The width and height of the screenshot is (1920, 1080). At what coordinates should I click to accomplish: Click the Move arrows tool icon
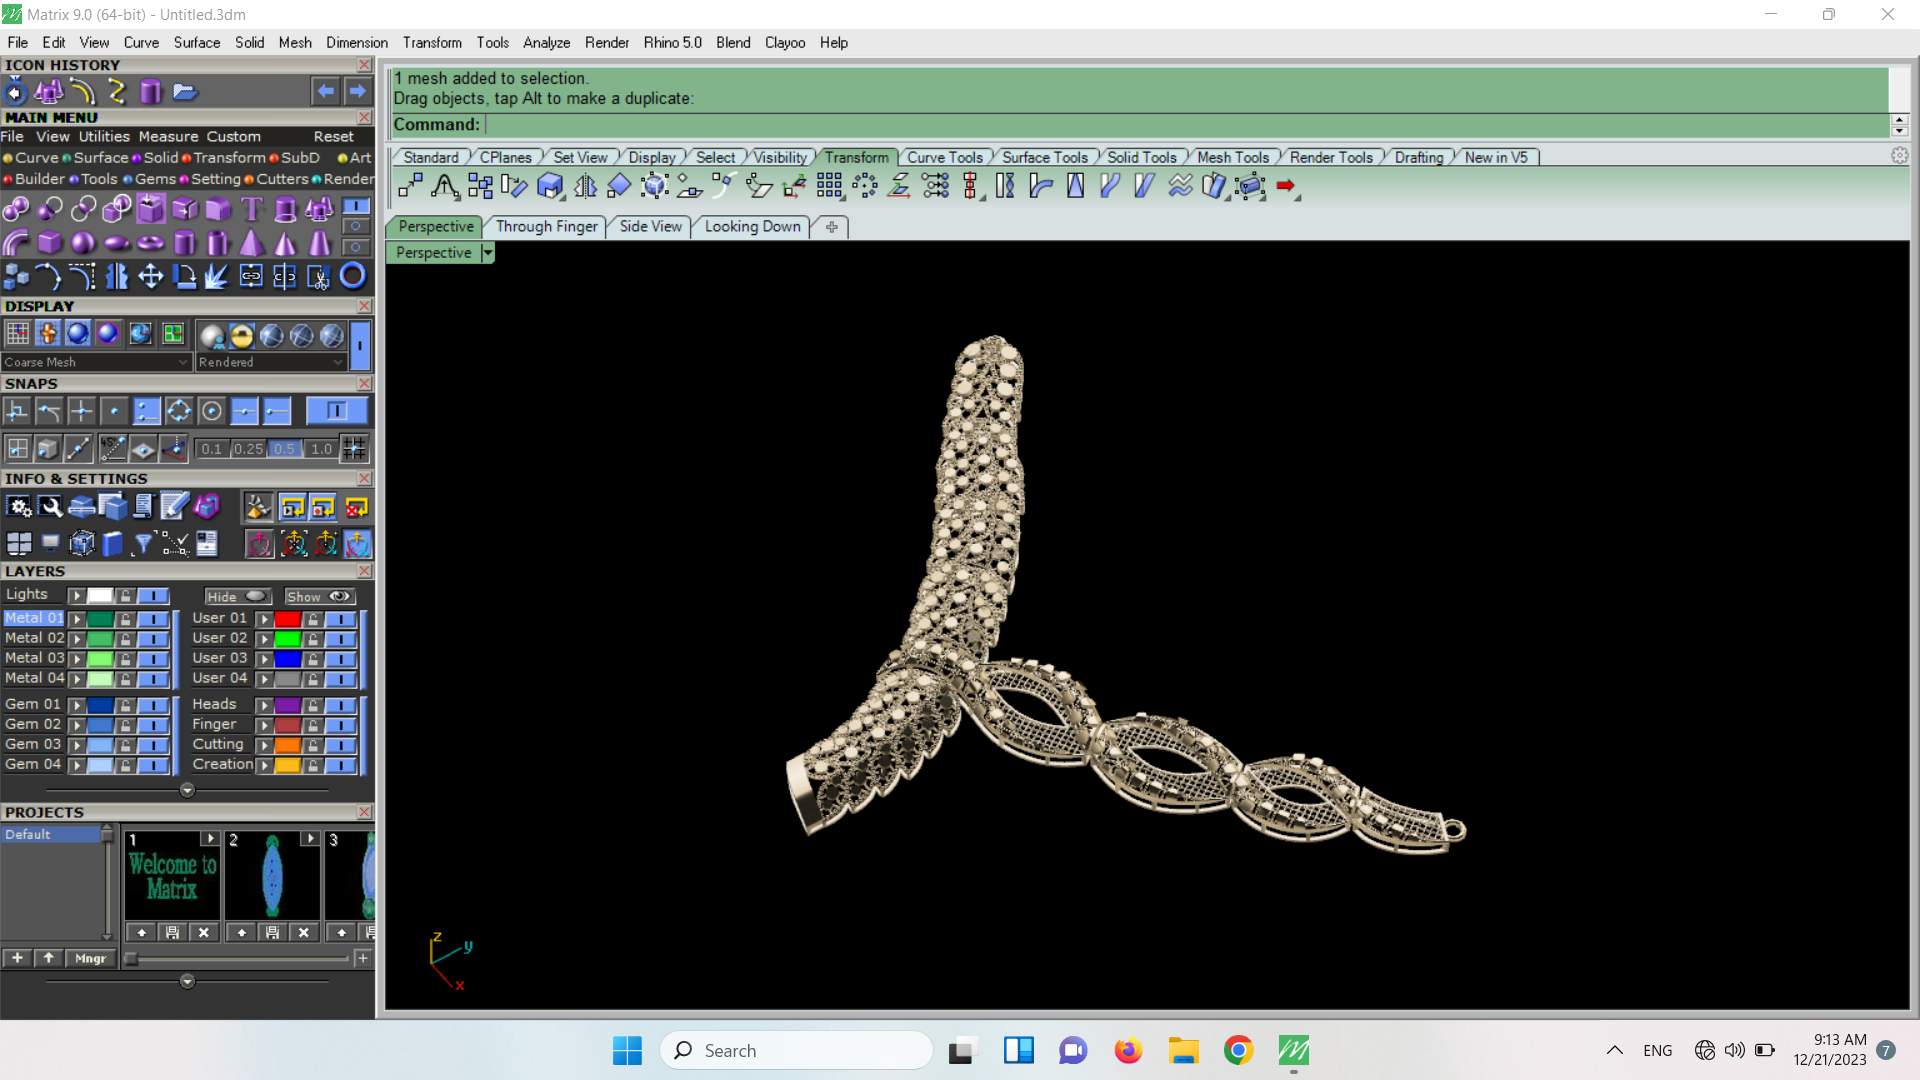coord(150,276)
